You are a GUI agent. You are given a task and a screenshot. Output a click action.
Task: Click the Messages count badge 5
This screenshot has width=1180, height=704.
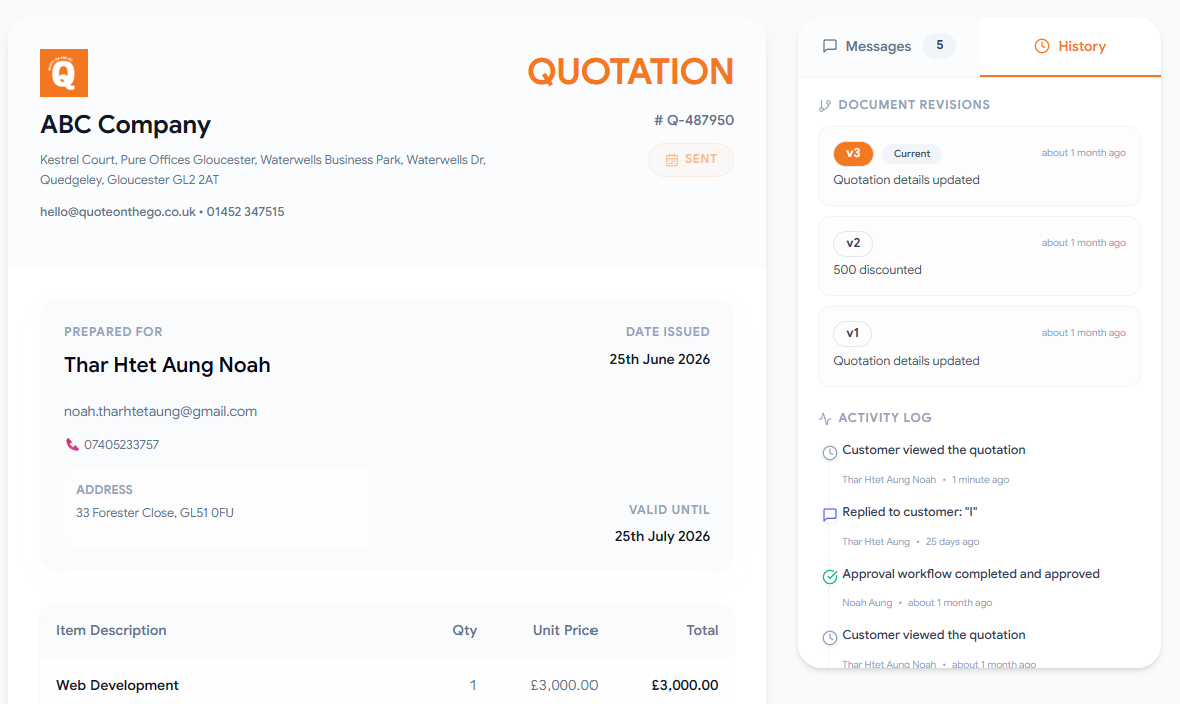pos(939,45)
